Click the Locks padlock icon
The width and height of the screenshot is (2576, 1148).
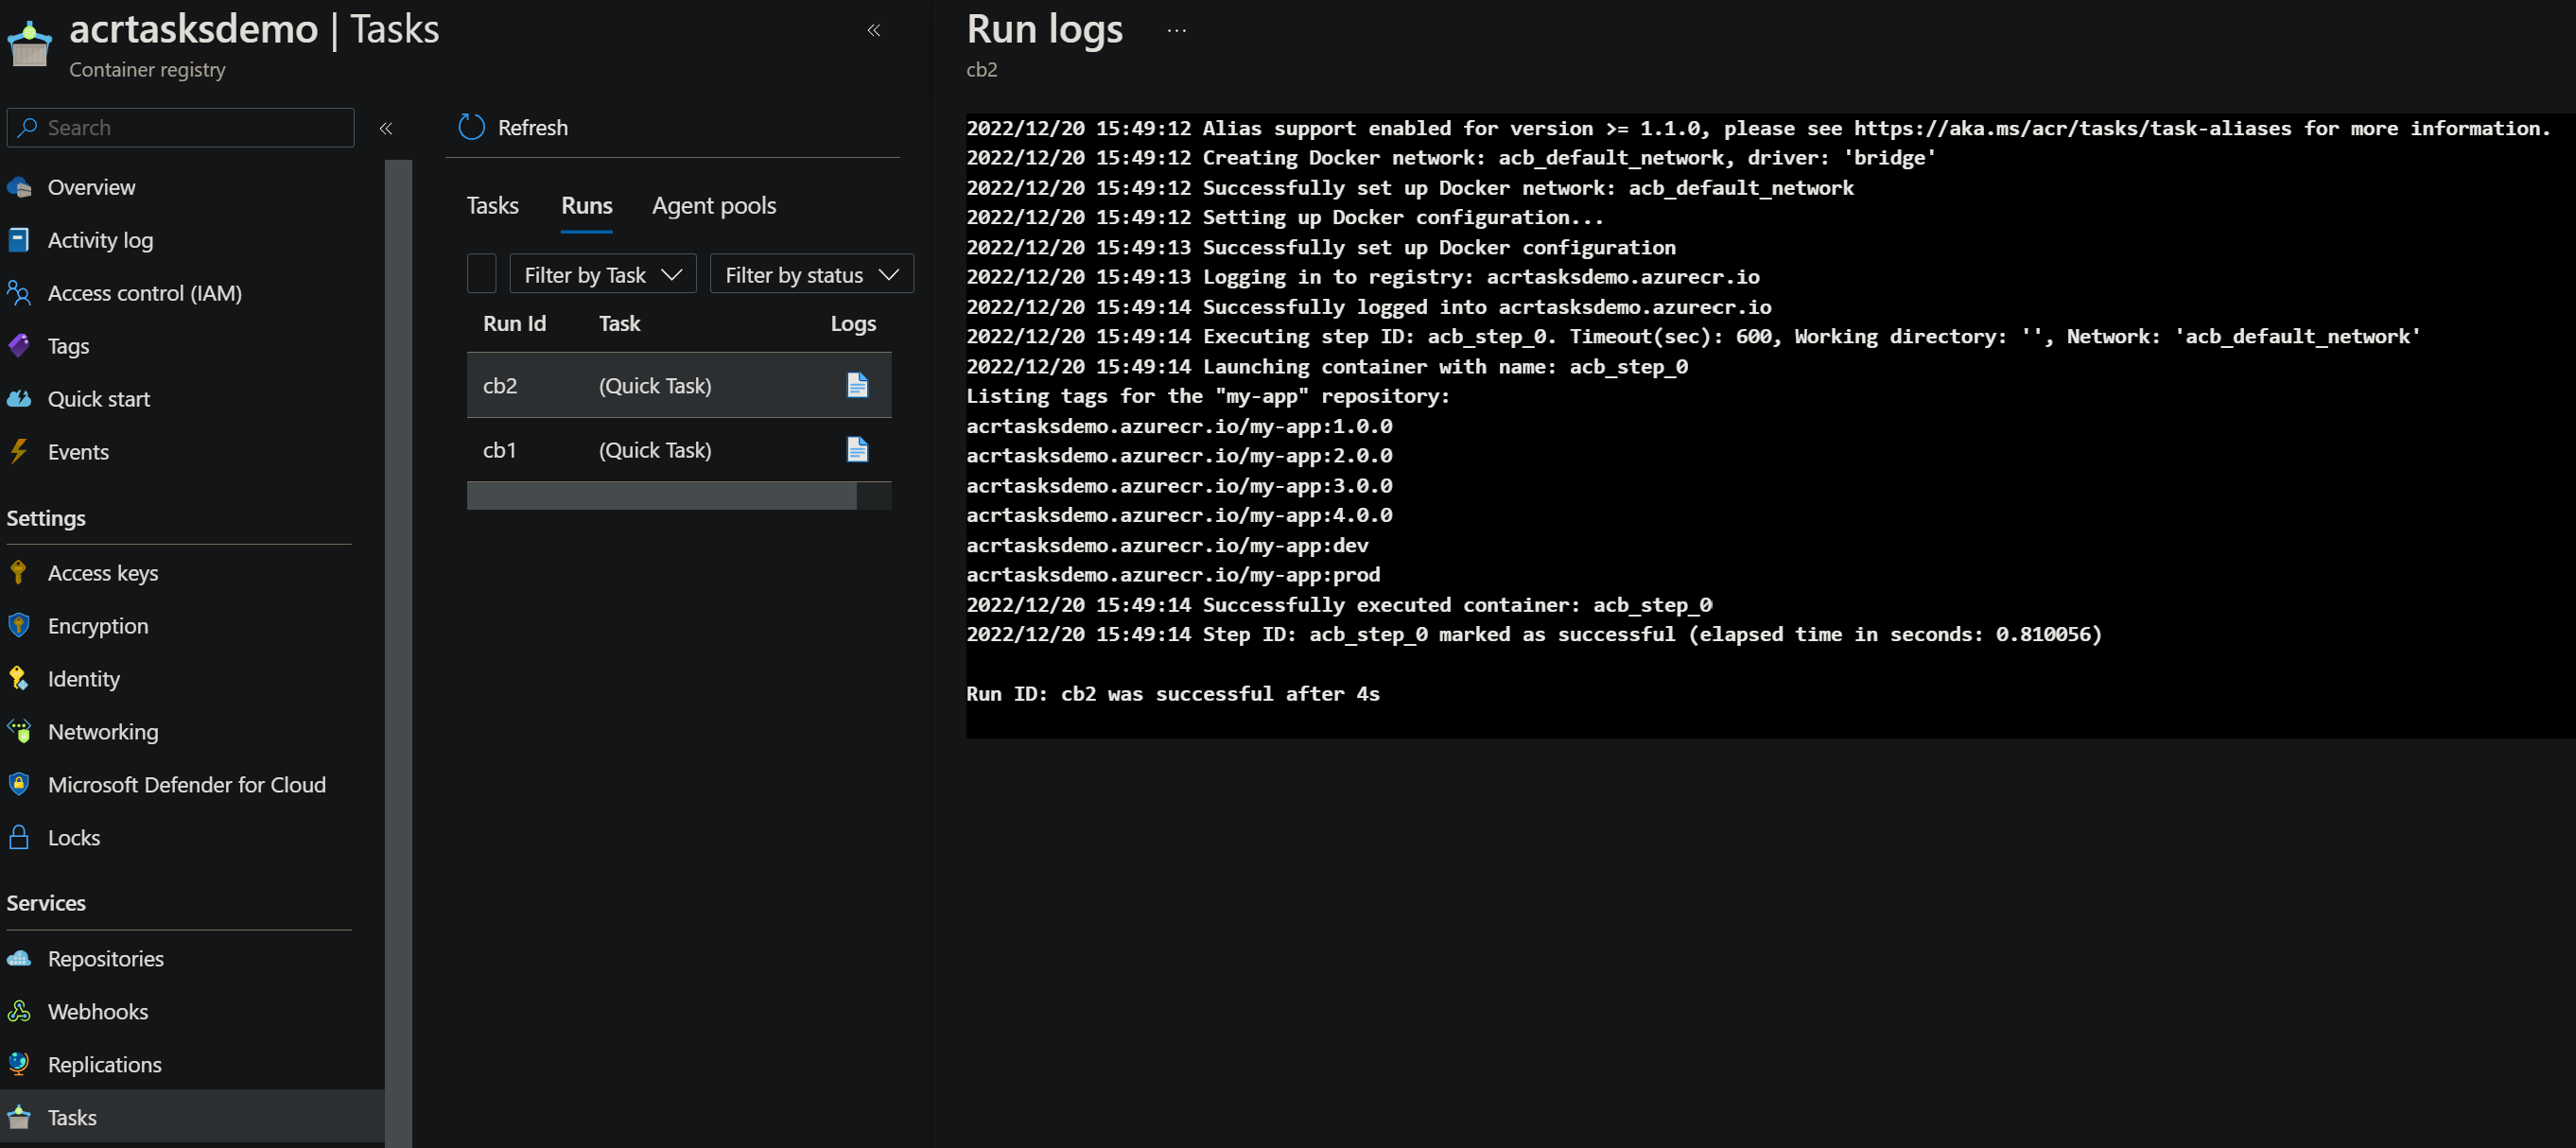tap(19, 838)
